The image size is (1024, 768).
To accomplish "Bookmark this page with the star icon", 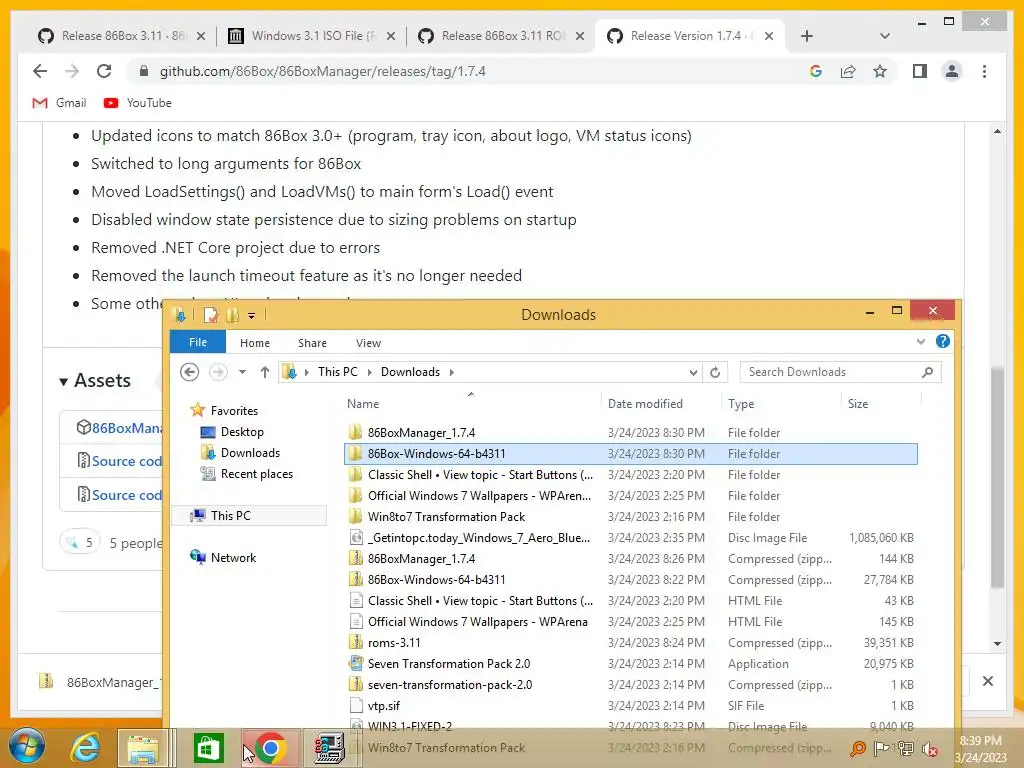I will [880, 71].
